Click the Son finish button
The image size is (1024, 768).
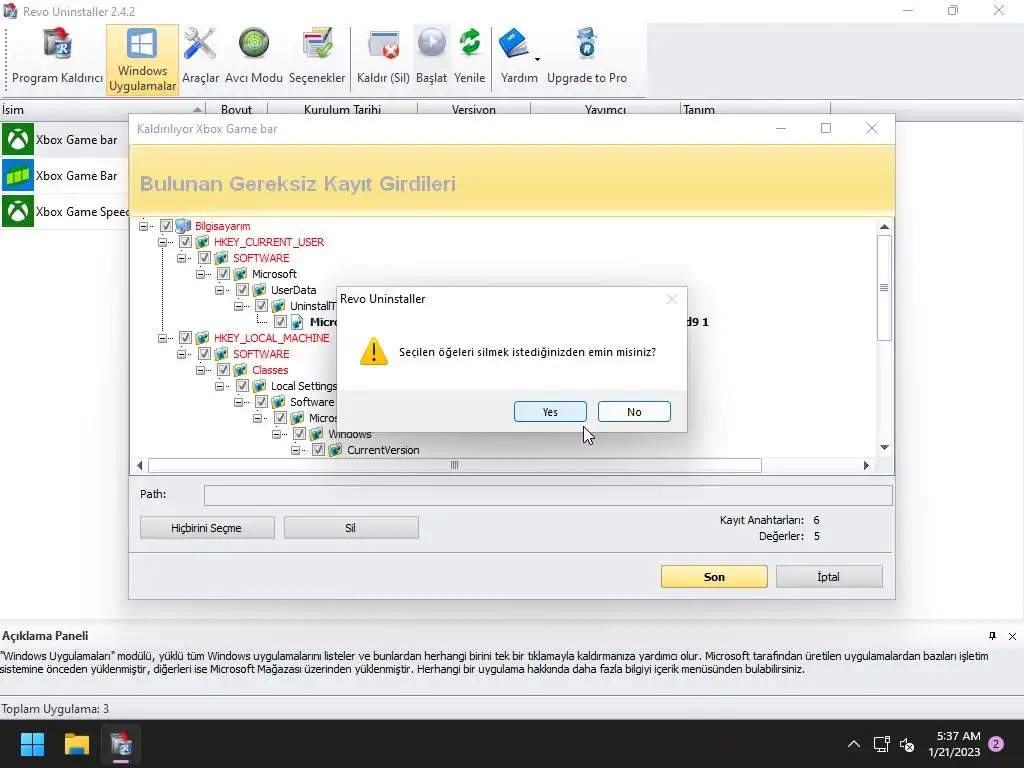click(x=714, y=577)
